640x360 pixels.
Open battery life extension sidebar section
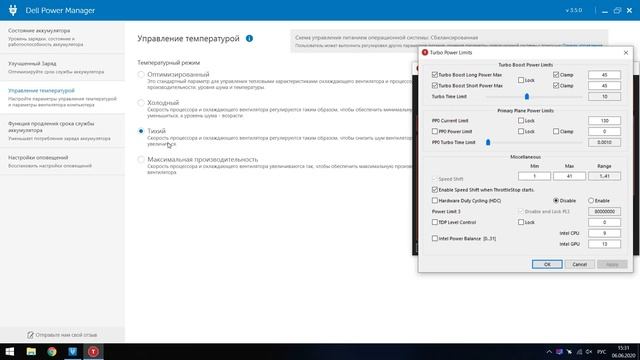click(62, 131)
